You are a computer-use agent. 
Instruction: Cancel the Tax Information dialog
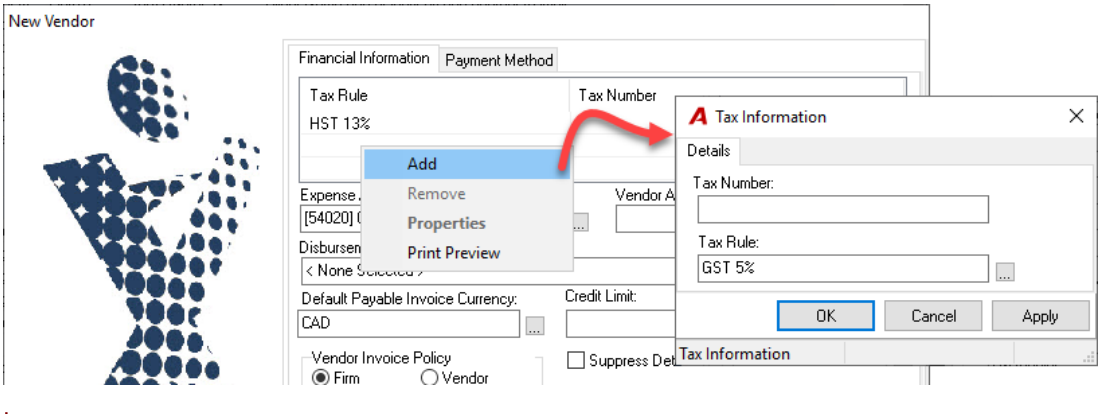coord(933,316)
